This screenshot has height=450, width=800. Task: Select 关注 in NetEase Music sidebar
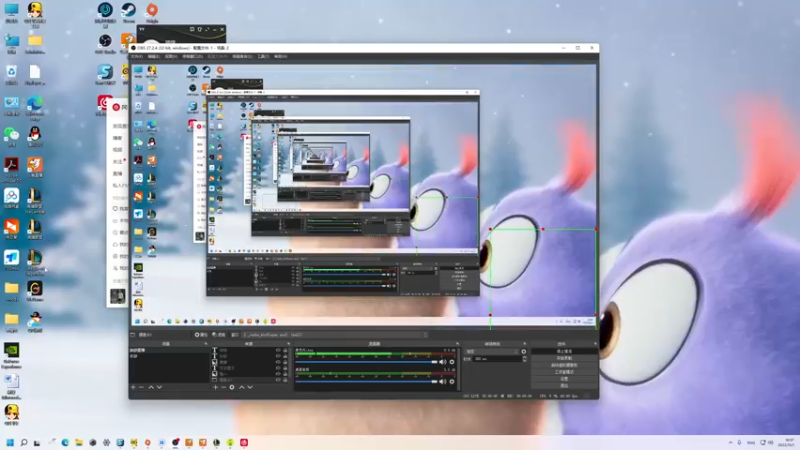tap(118, 162)
